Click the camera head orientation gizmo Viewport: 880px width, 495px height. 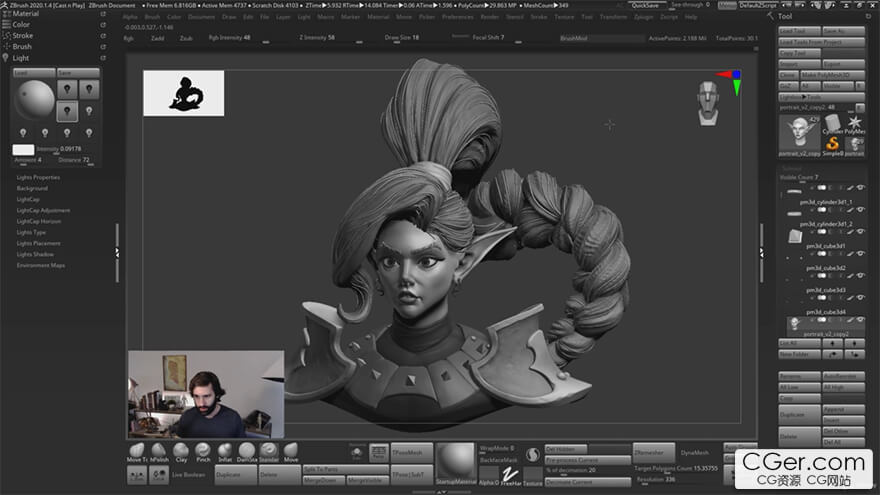[x=708, y=103]
